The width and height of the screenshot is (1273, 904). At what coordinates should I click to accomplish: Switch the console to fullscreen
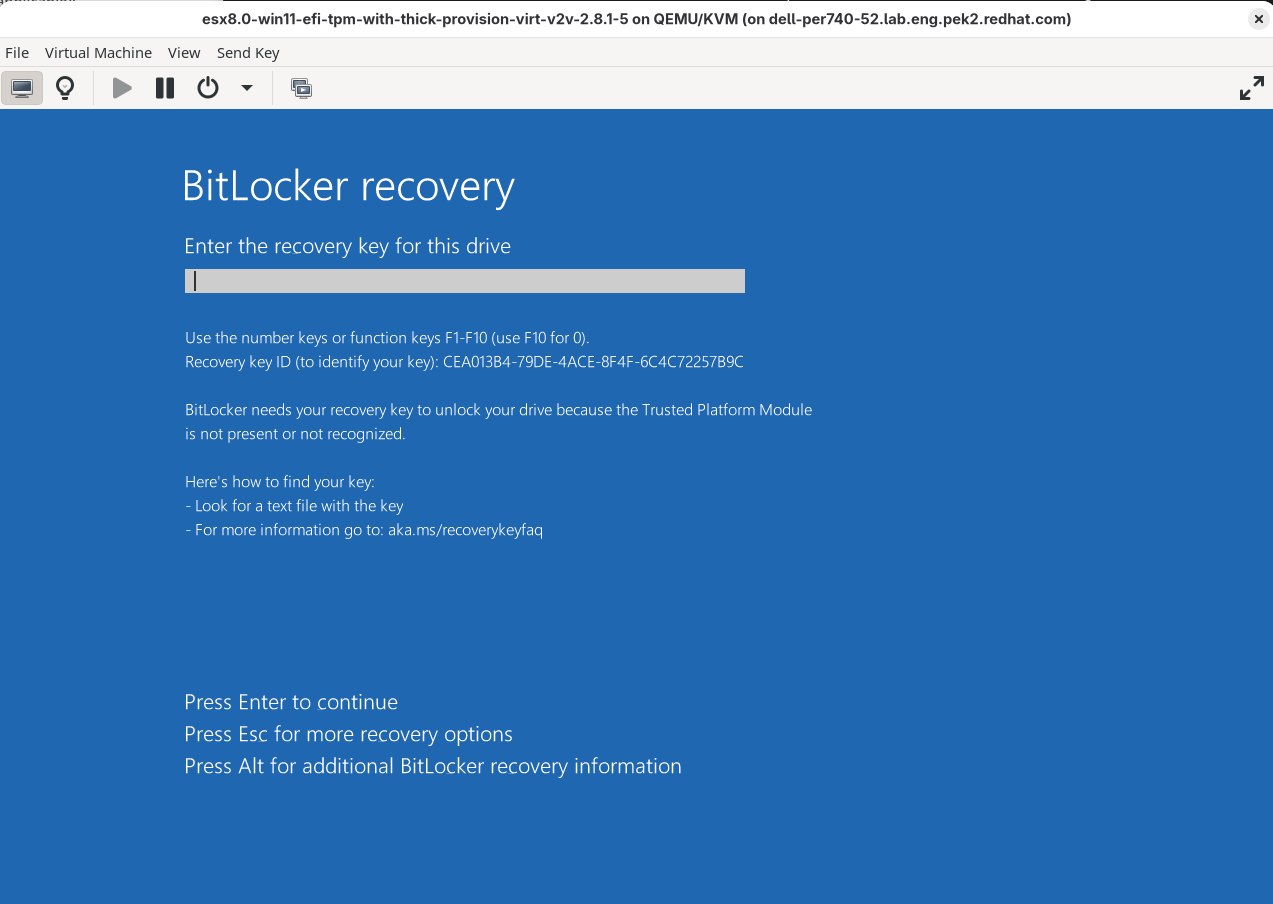[1251, 88]
